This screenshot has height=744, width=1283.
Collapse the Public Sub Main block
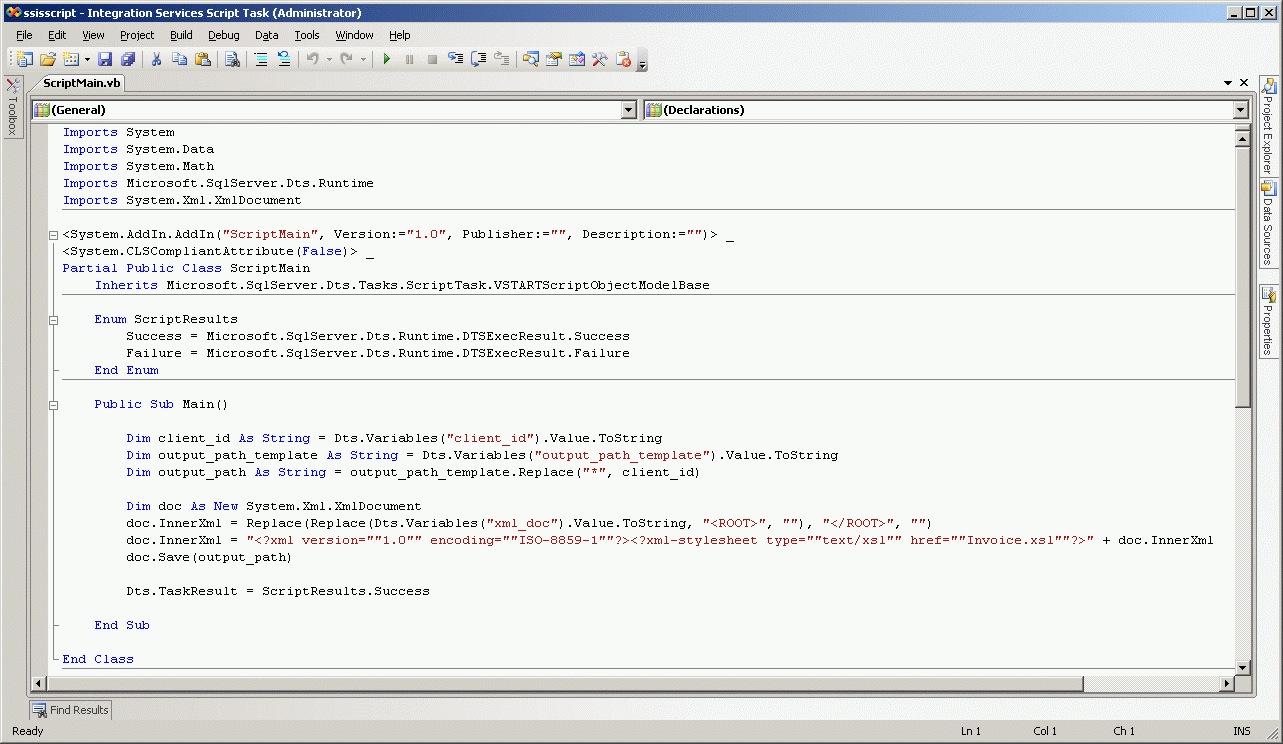(x=53, y=405)
